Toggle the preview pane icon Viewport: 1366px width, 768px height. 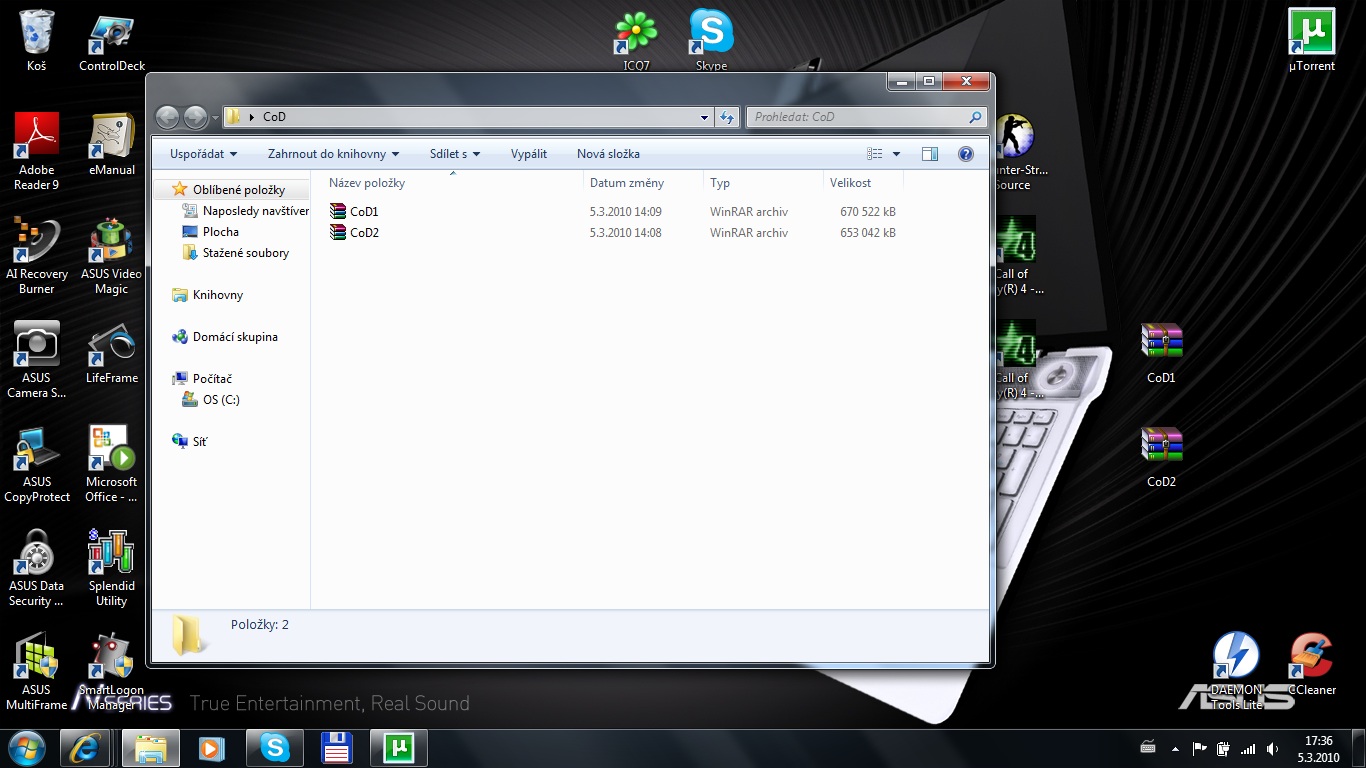click(x=929, y=154)
